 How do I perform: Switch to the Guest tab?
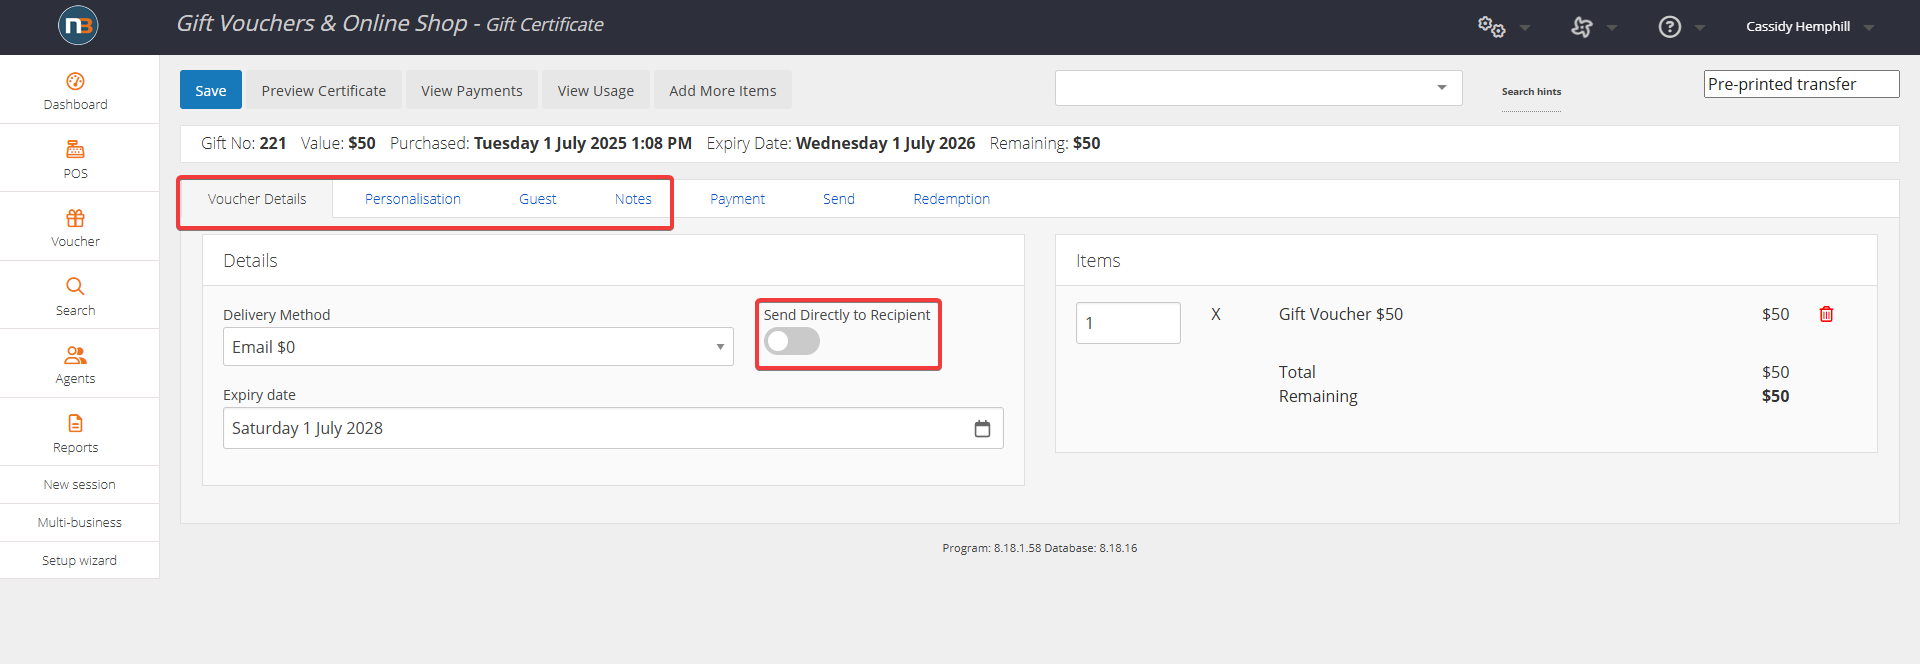(x=538, y=199)
